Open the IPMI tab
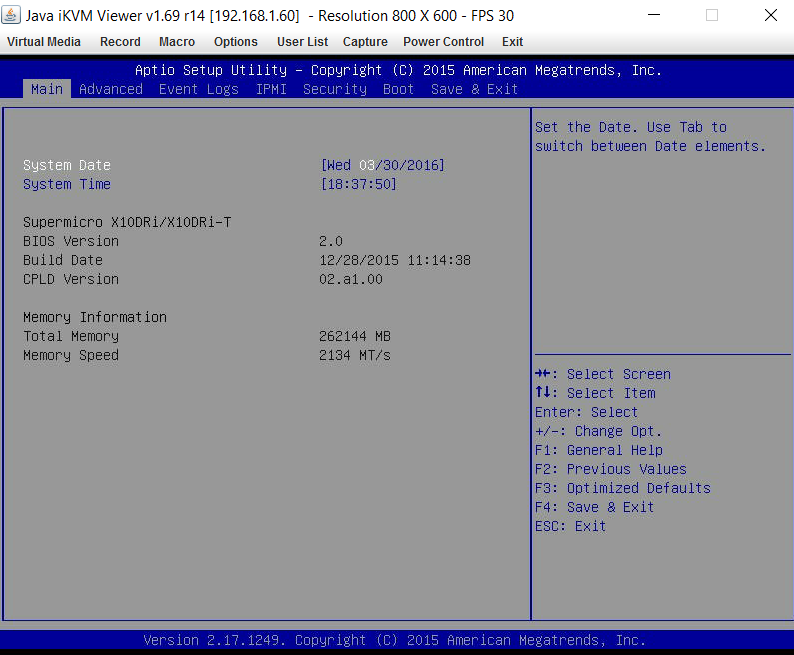Viewport: 794px width, 655px height. pyautogui.click(x=271, y=89)
